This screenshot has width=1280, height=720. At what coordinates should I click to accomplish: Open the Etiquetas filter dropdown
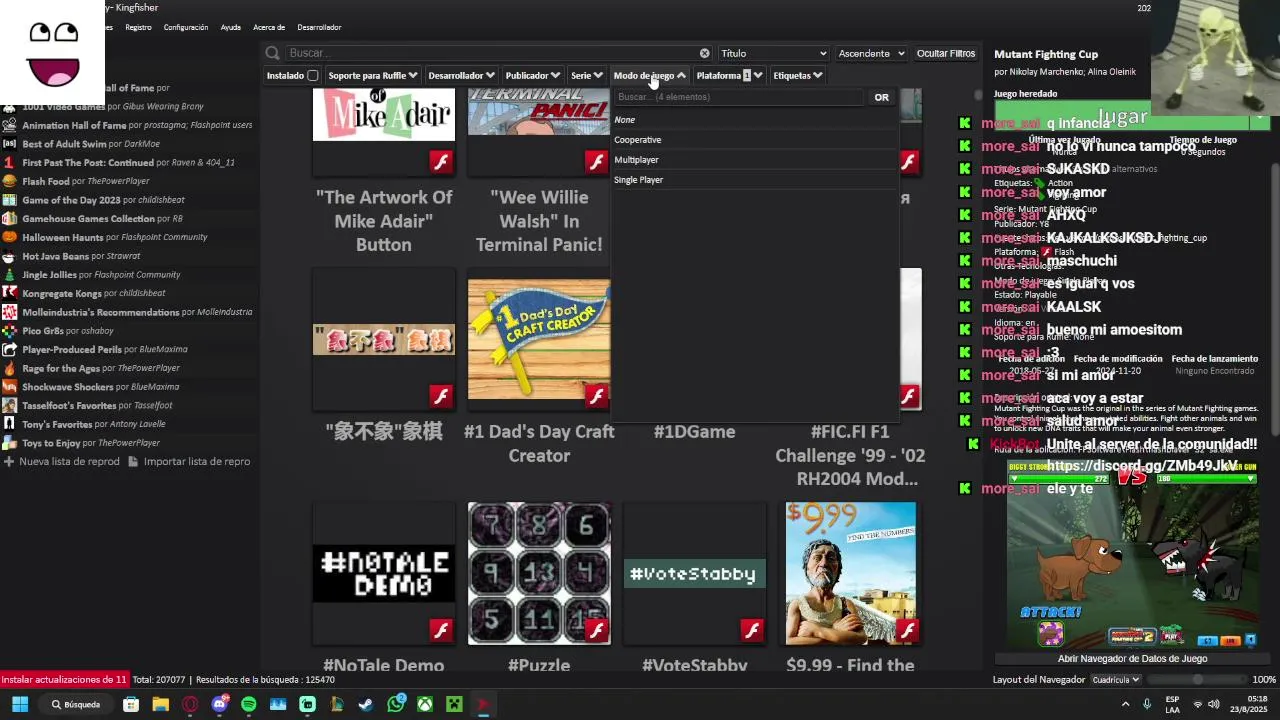(797, 75)
